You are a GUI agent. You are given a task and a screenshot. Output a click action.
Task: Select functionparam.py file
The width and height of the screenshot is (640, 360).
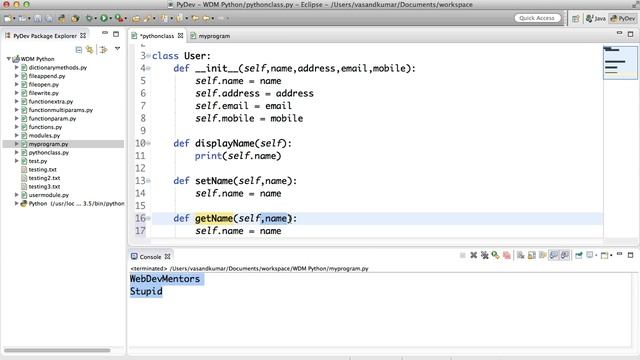point(52,118)
